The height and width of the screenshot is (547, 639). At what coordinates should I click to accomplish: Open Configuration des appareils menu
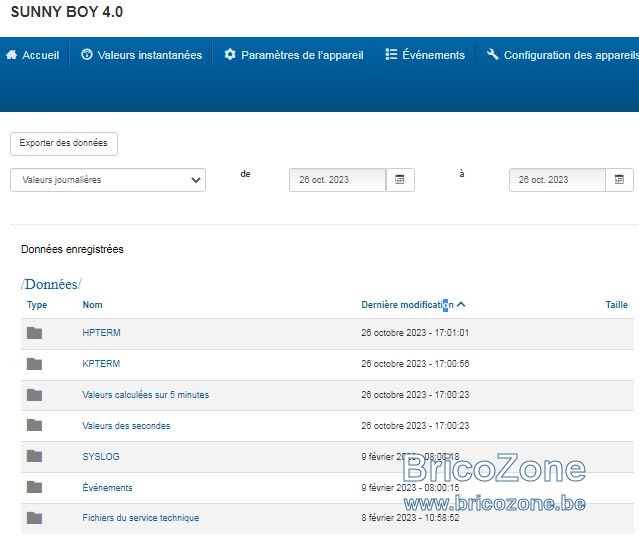point(562,55)
